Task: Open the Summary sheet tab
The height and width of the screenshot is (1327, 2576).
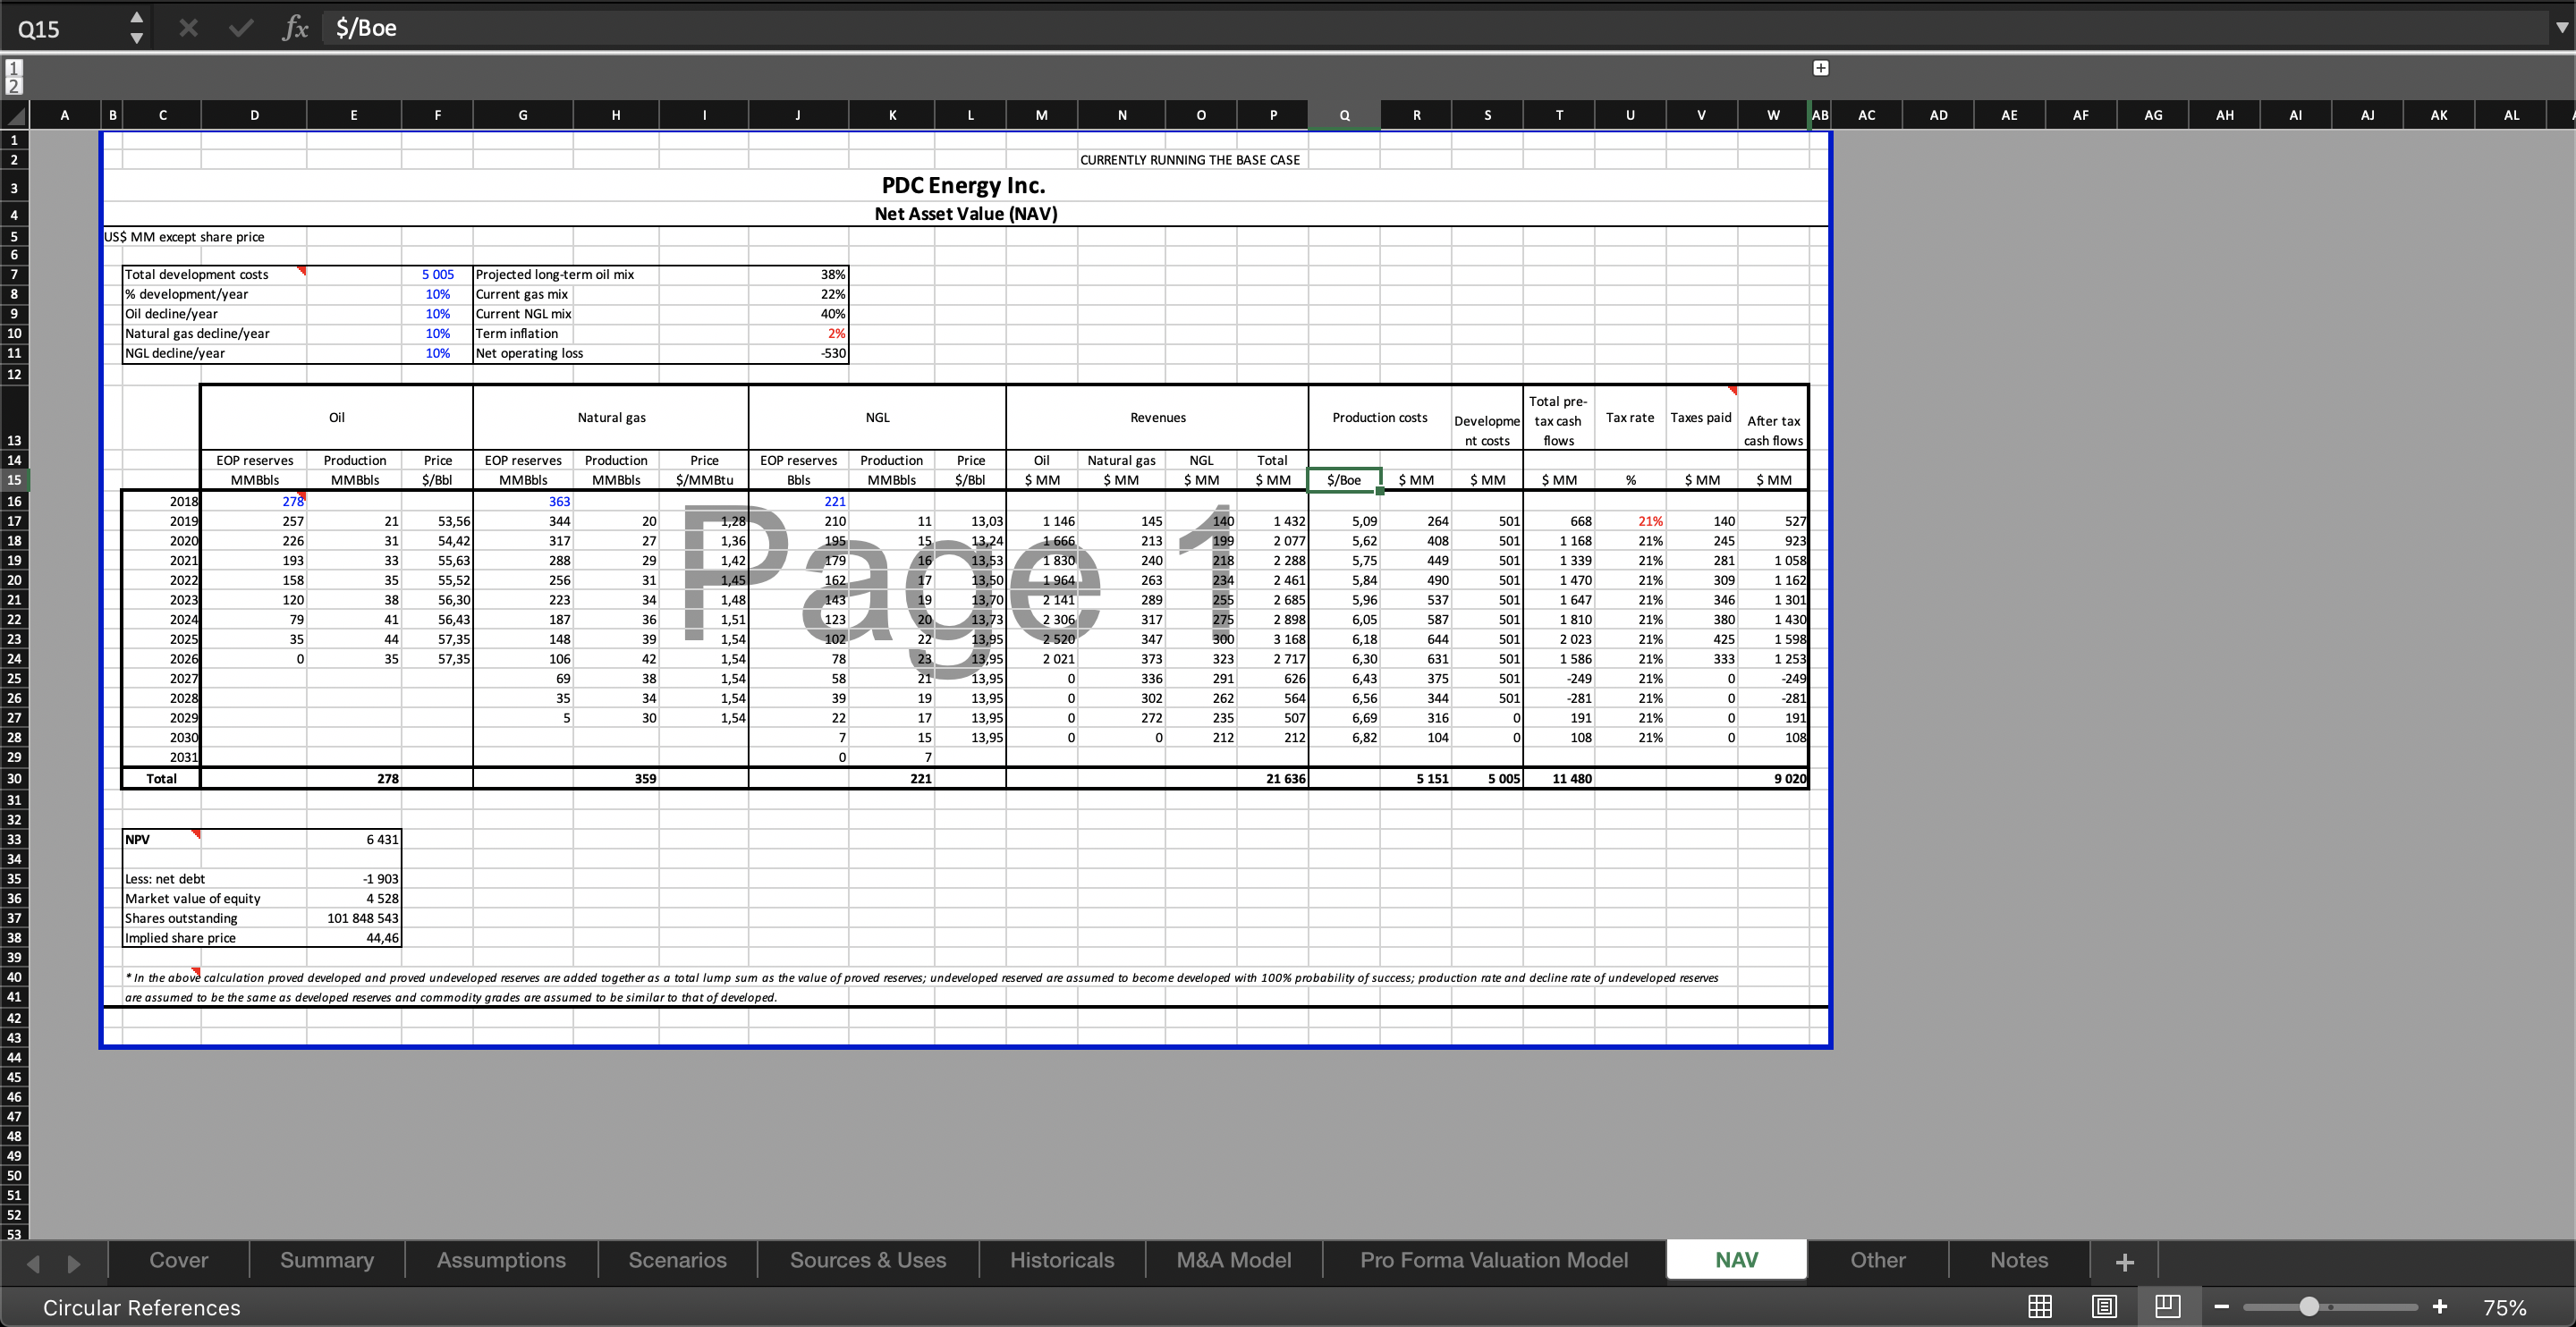Action: [327, 1260]
